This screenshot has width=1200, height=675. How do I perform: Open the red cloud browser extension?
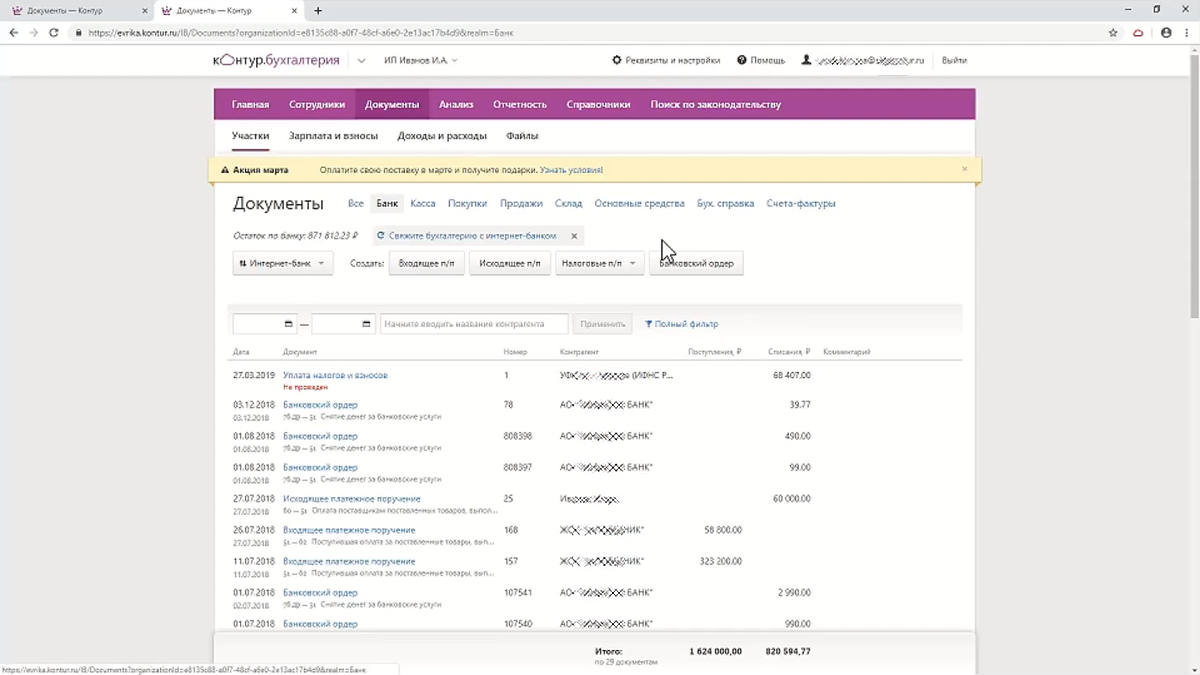pyautogui.click(x=1138, y=32)
